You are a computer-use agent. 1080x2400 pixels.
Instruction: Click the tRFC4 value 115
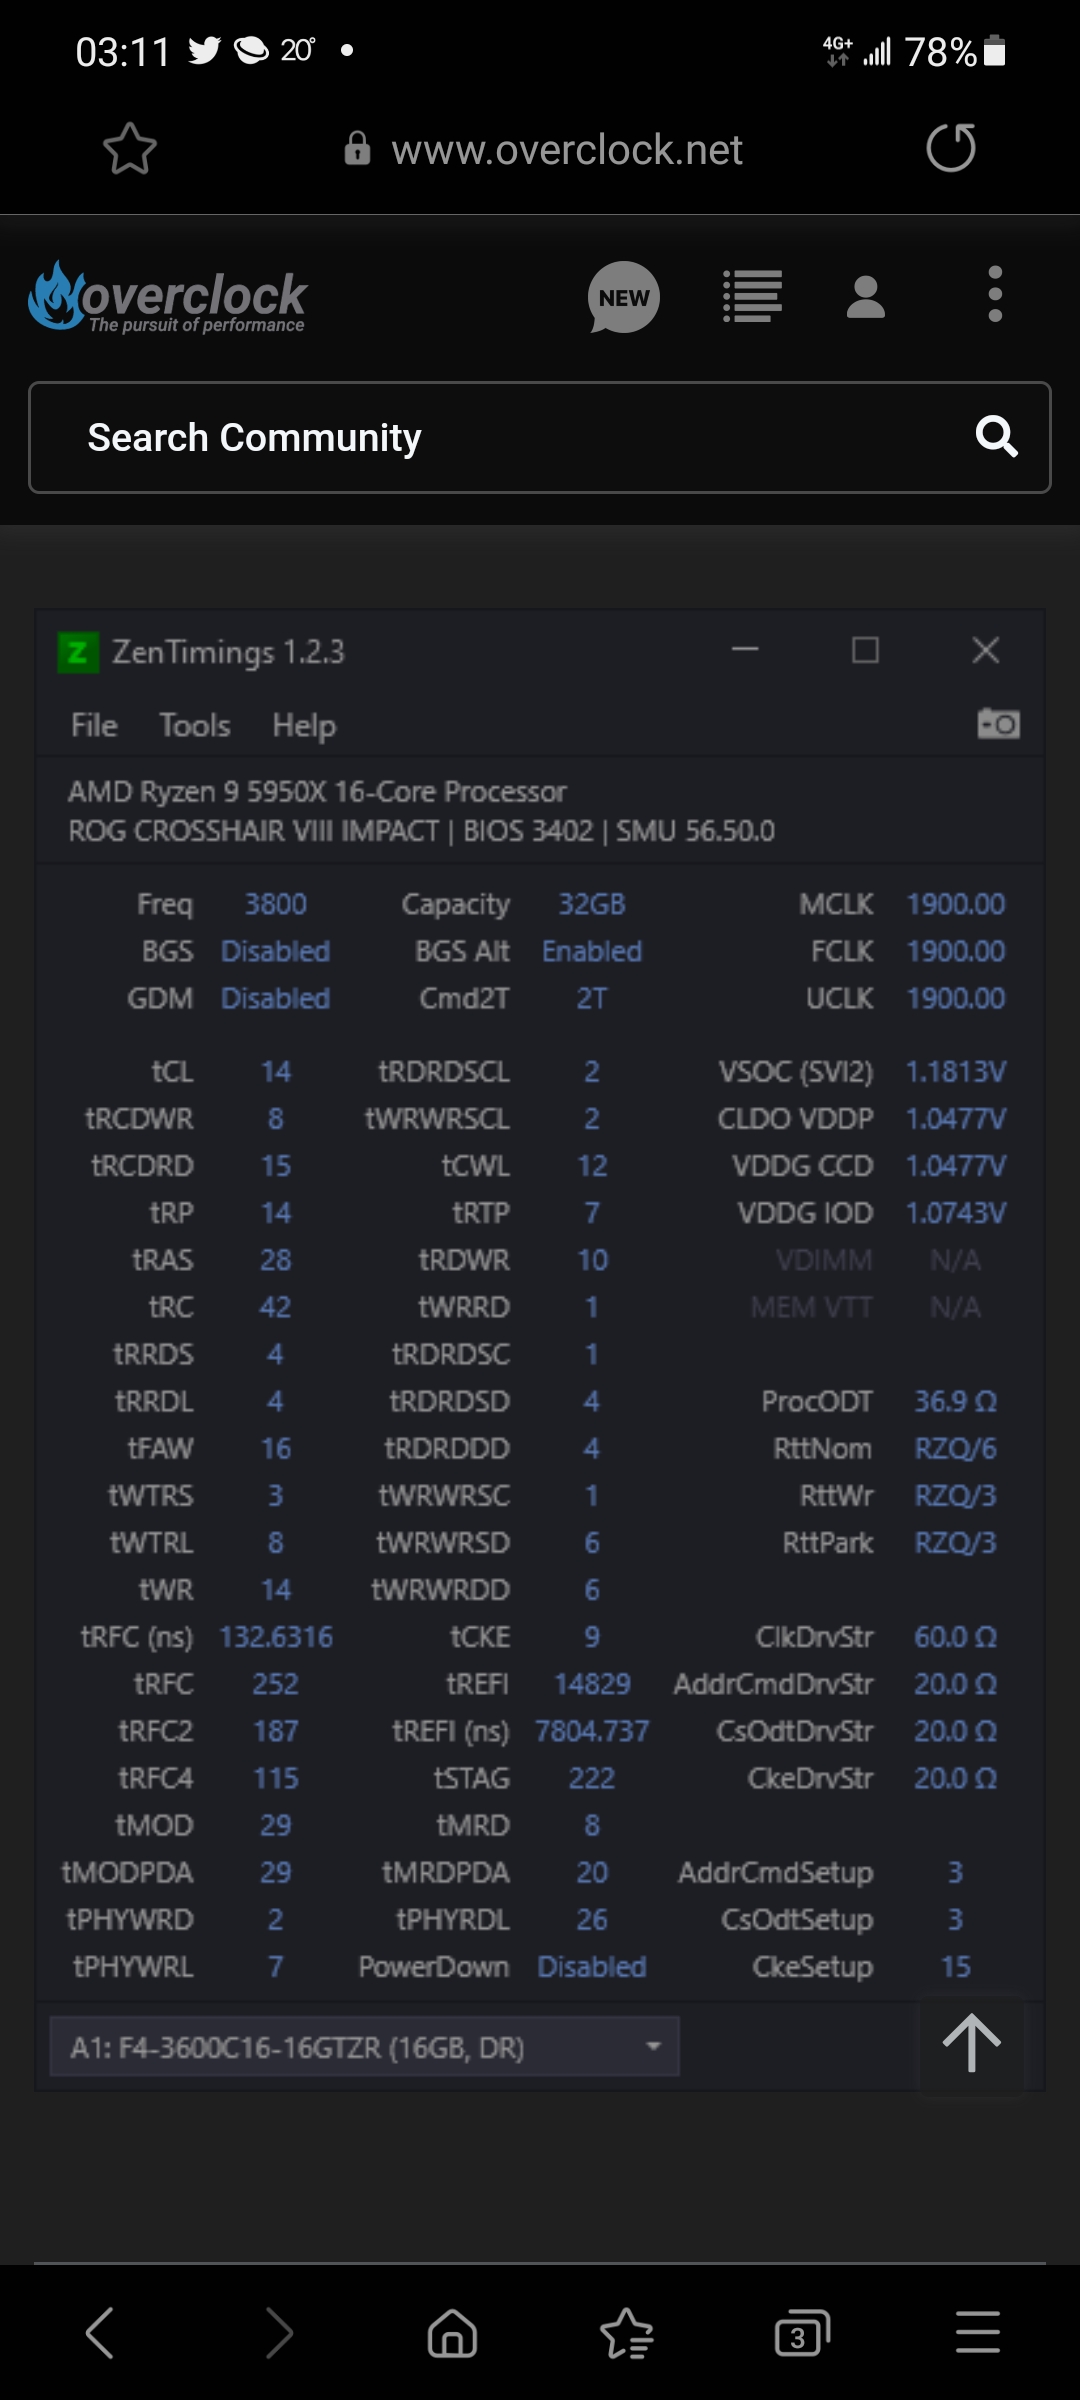click(x=276, y=1778)
